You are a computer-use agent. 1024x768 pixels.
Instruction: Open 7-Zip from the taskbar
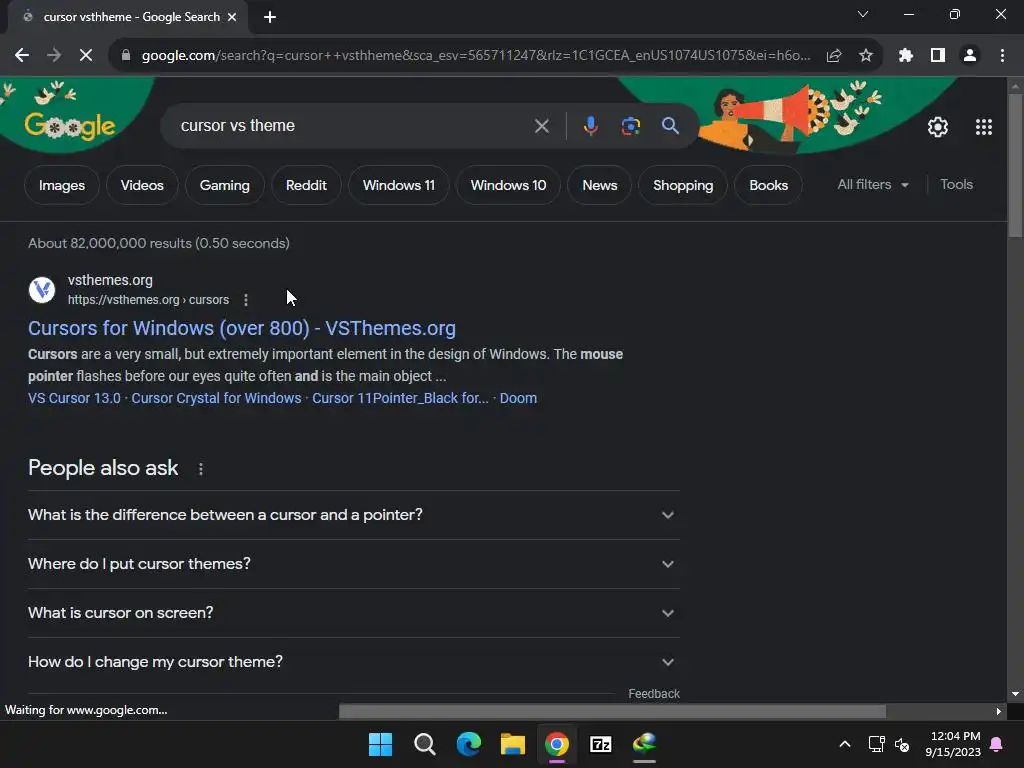(600, 744)
